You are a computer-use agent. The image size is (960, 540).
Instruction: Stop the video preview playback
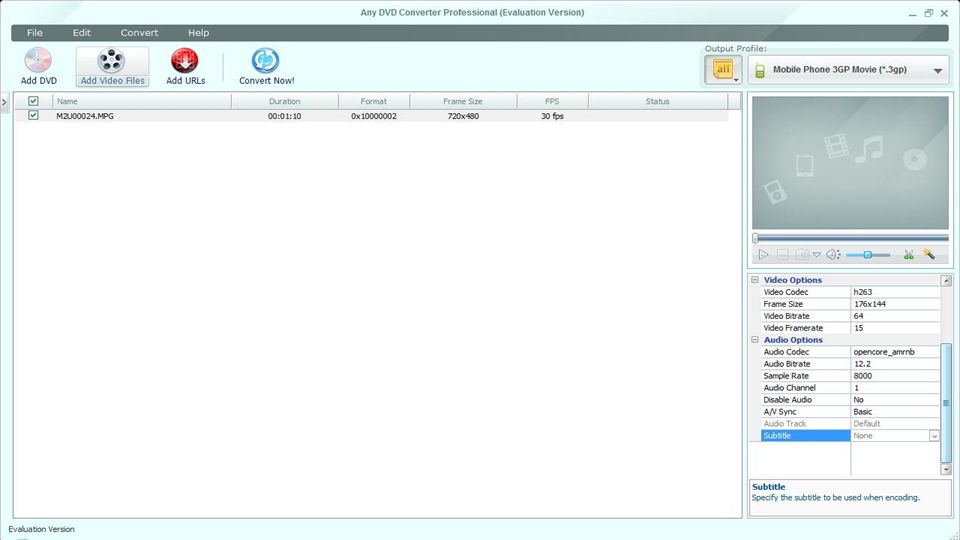[x=782, y=254]
